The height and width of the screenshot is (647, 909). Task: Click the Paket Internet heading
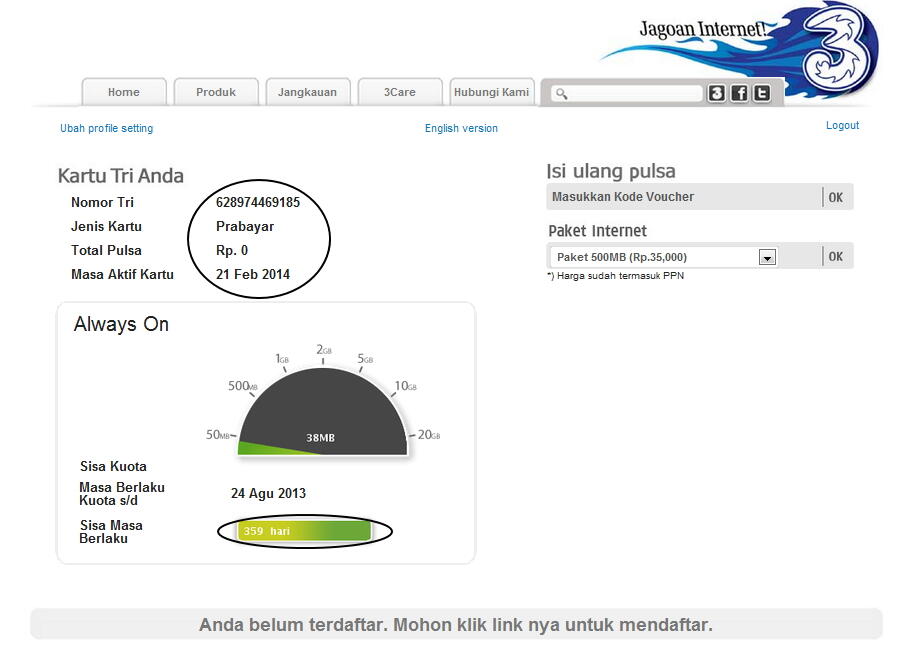pyautogui.click(x=597, y=231)
